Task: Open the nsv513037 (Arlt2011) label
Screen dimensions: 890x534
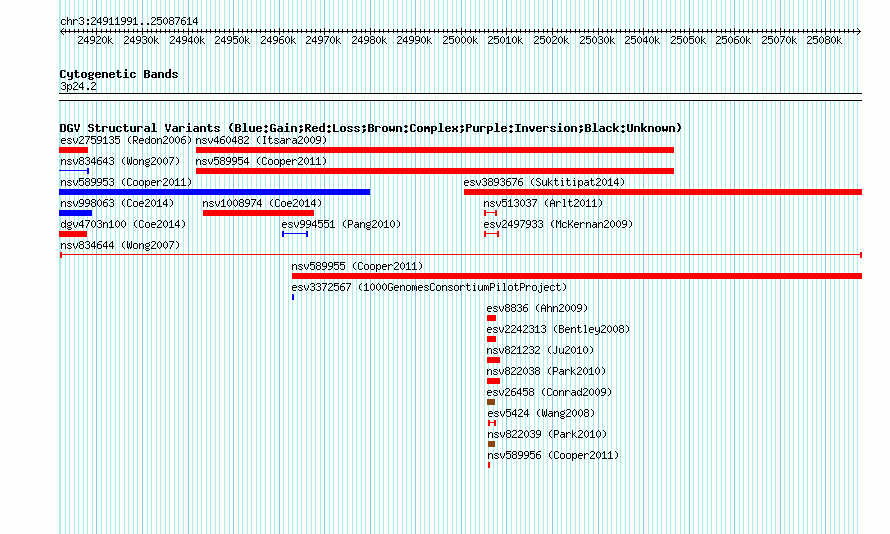Action: 543,203
